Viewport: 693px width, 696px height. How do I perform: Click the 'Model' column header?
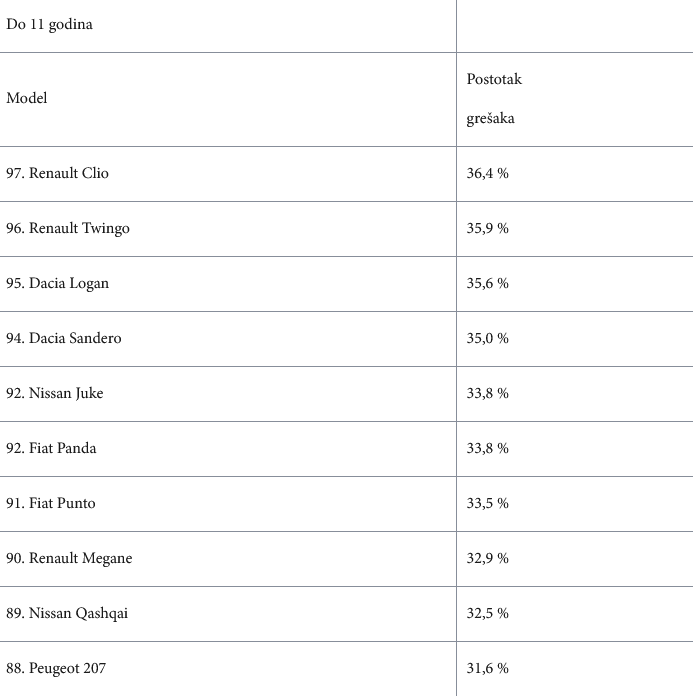[27, 98]
